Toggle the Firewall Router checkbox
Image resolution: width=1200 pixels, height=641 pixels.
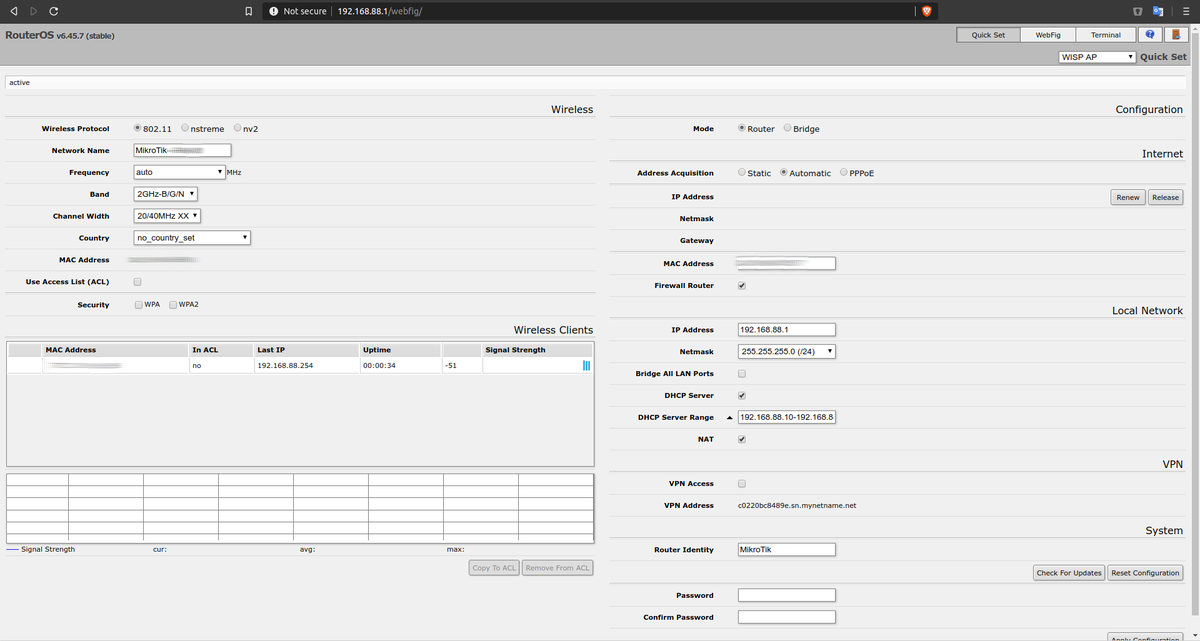[741, 286]
